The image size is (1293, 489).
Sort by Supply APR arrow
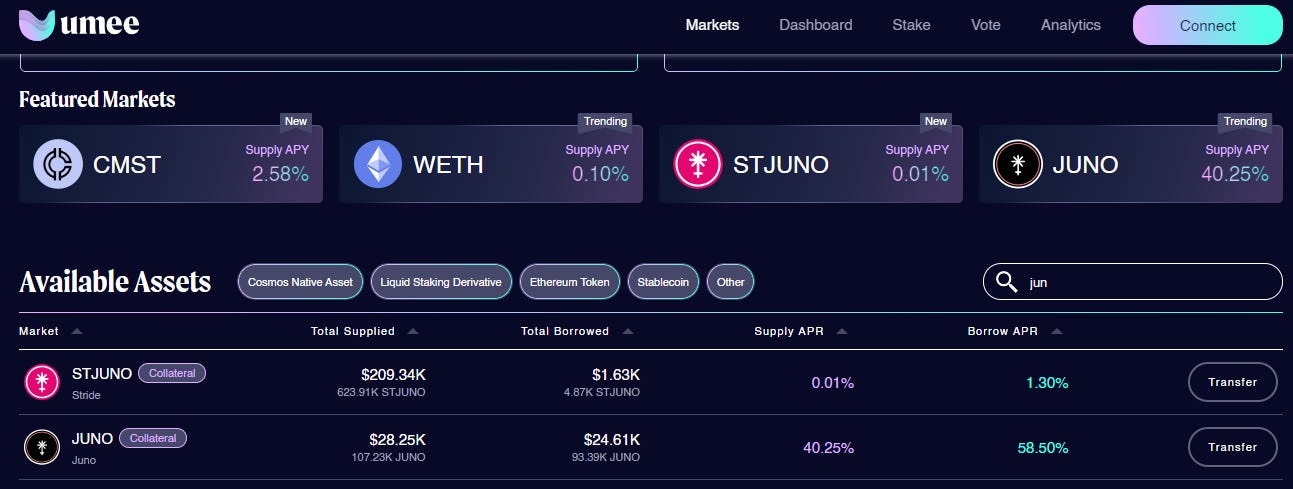pyautogui.click(x=842, y=331)
